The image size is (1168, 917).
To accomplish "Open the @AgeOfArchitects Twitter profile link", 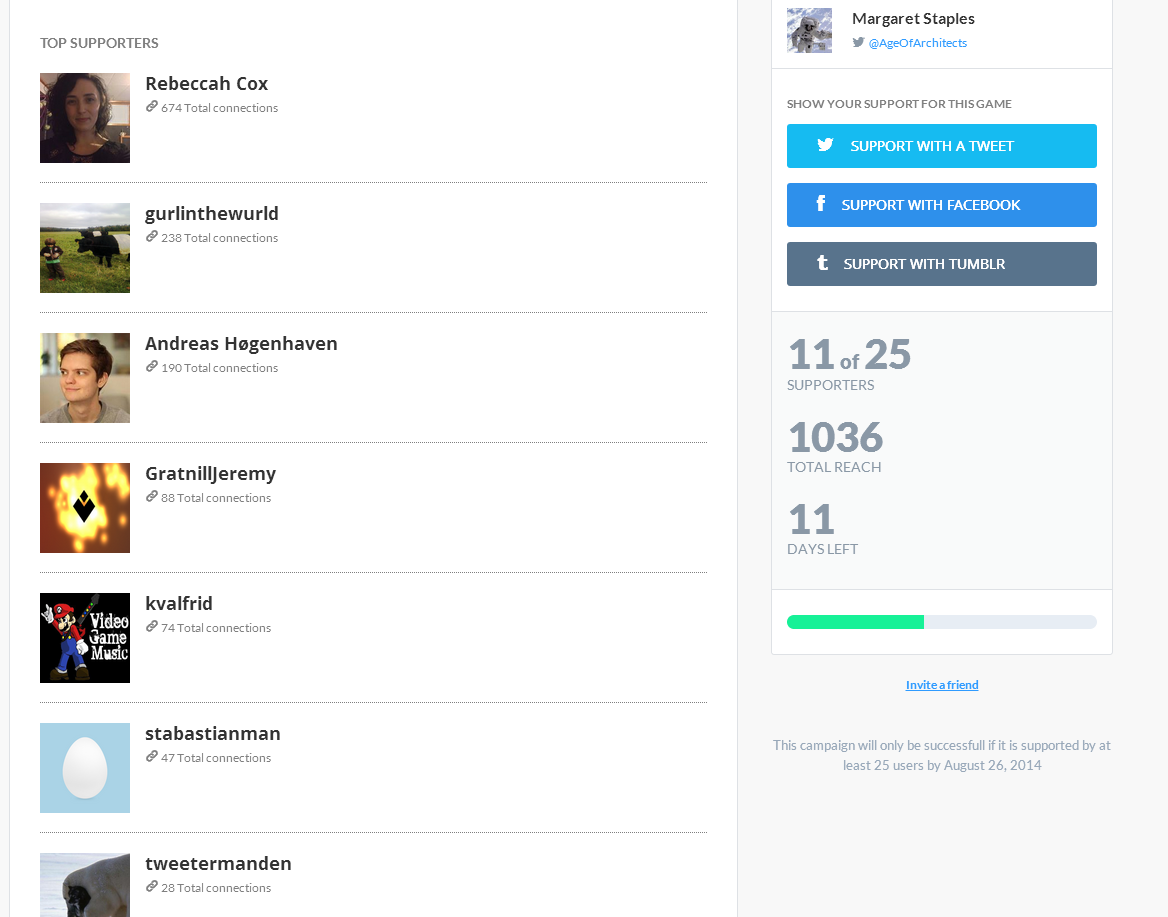I will pyautogui.click(x=918, y=42).
